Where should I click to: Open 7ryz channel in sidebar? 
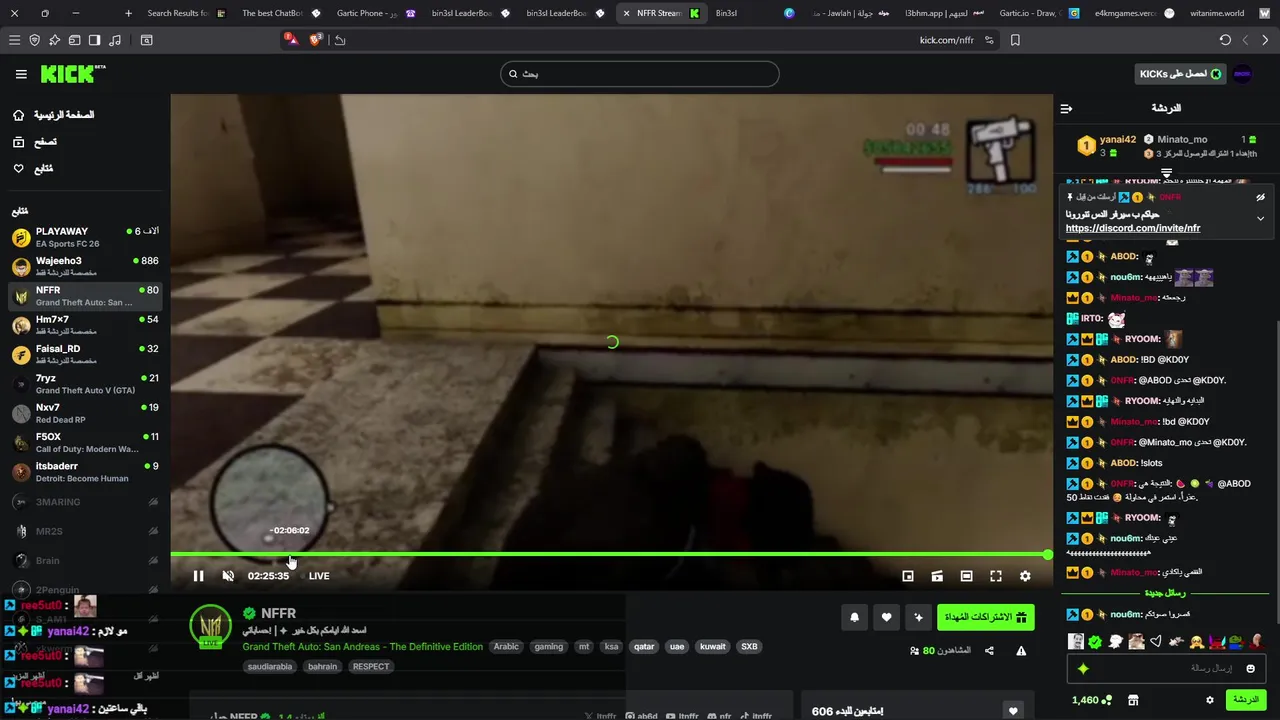click(85, 384)
